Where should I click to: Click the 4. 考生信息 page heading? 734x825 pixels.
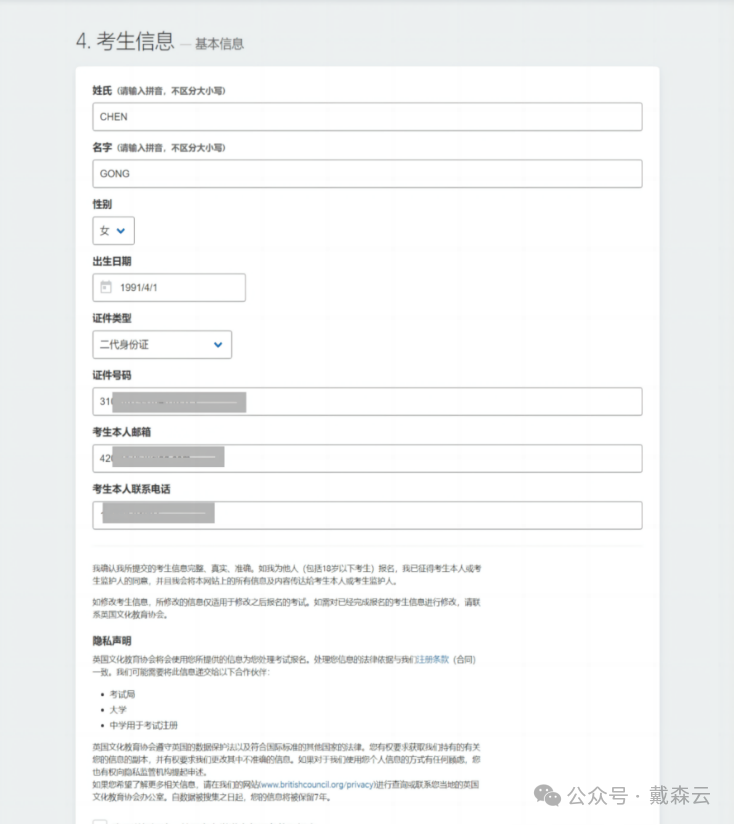pyautogui.click(x=125, y=41)
